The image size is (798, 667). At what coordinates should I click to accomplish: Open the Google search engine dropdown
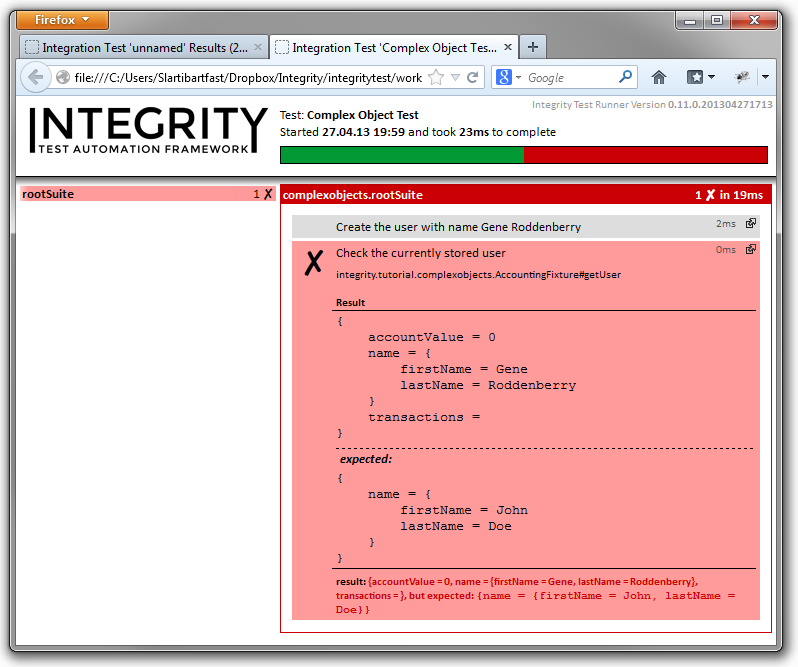(509, 77)
